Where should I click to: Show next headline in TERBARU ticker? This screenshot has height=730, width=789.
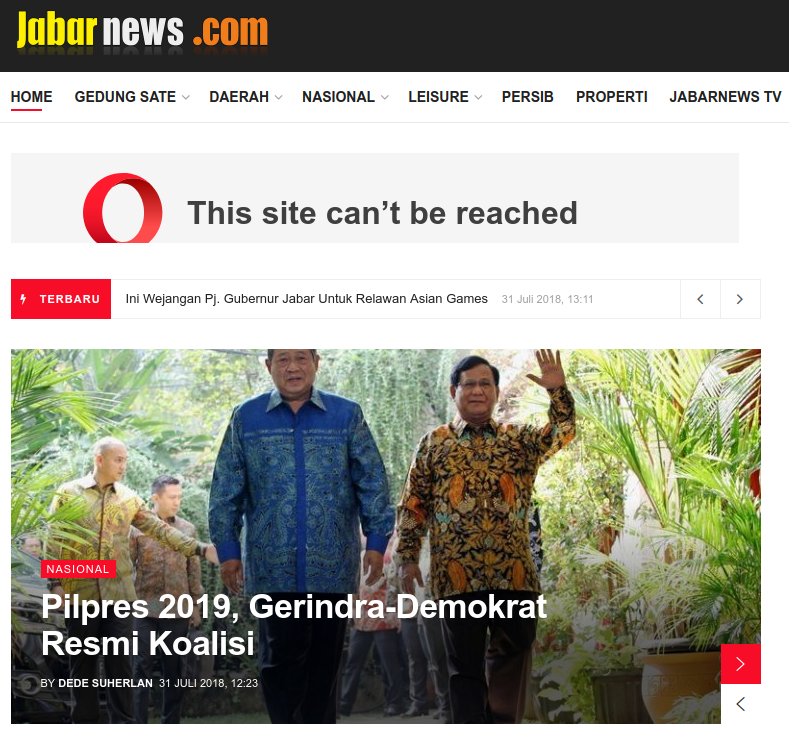point(740,299)
